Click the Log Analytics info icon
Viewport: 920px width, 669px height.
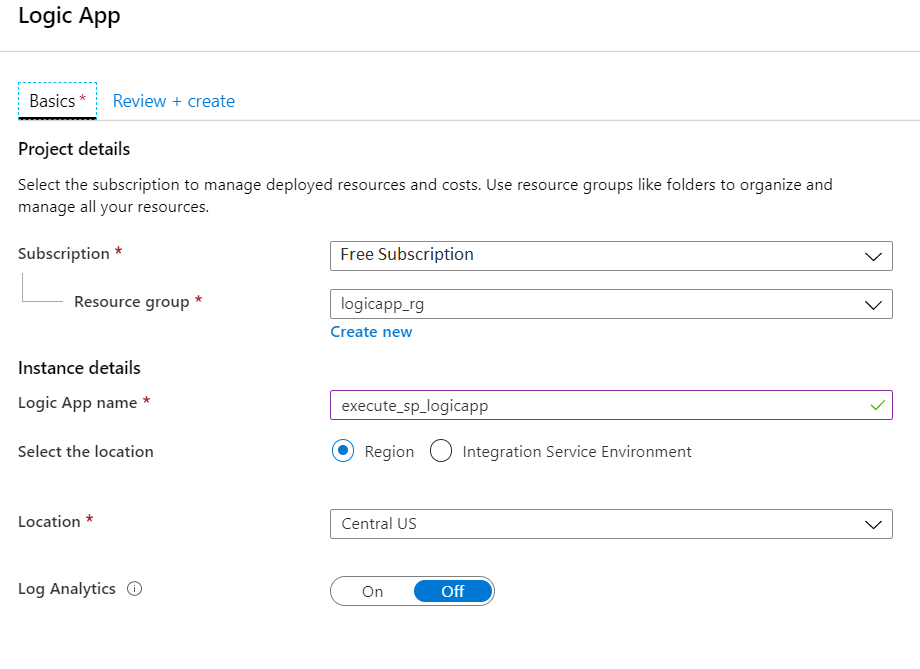click(134, 589)
